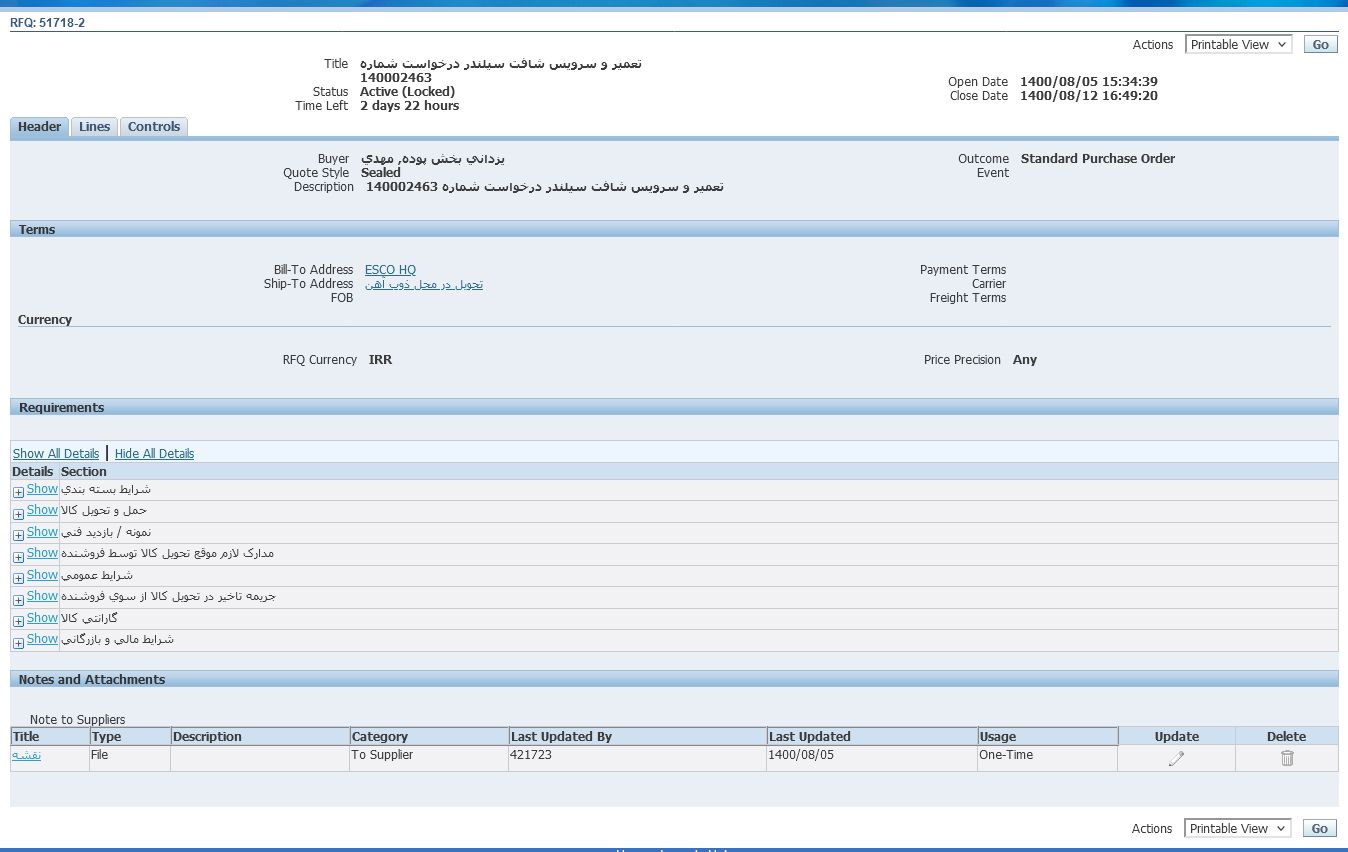Expand plus icon for جریمه تاخیر row

coord(18,599)
